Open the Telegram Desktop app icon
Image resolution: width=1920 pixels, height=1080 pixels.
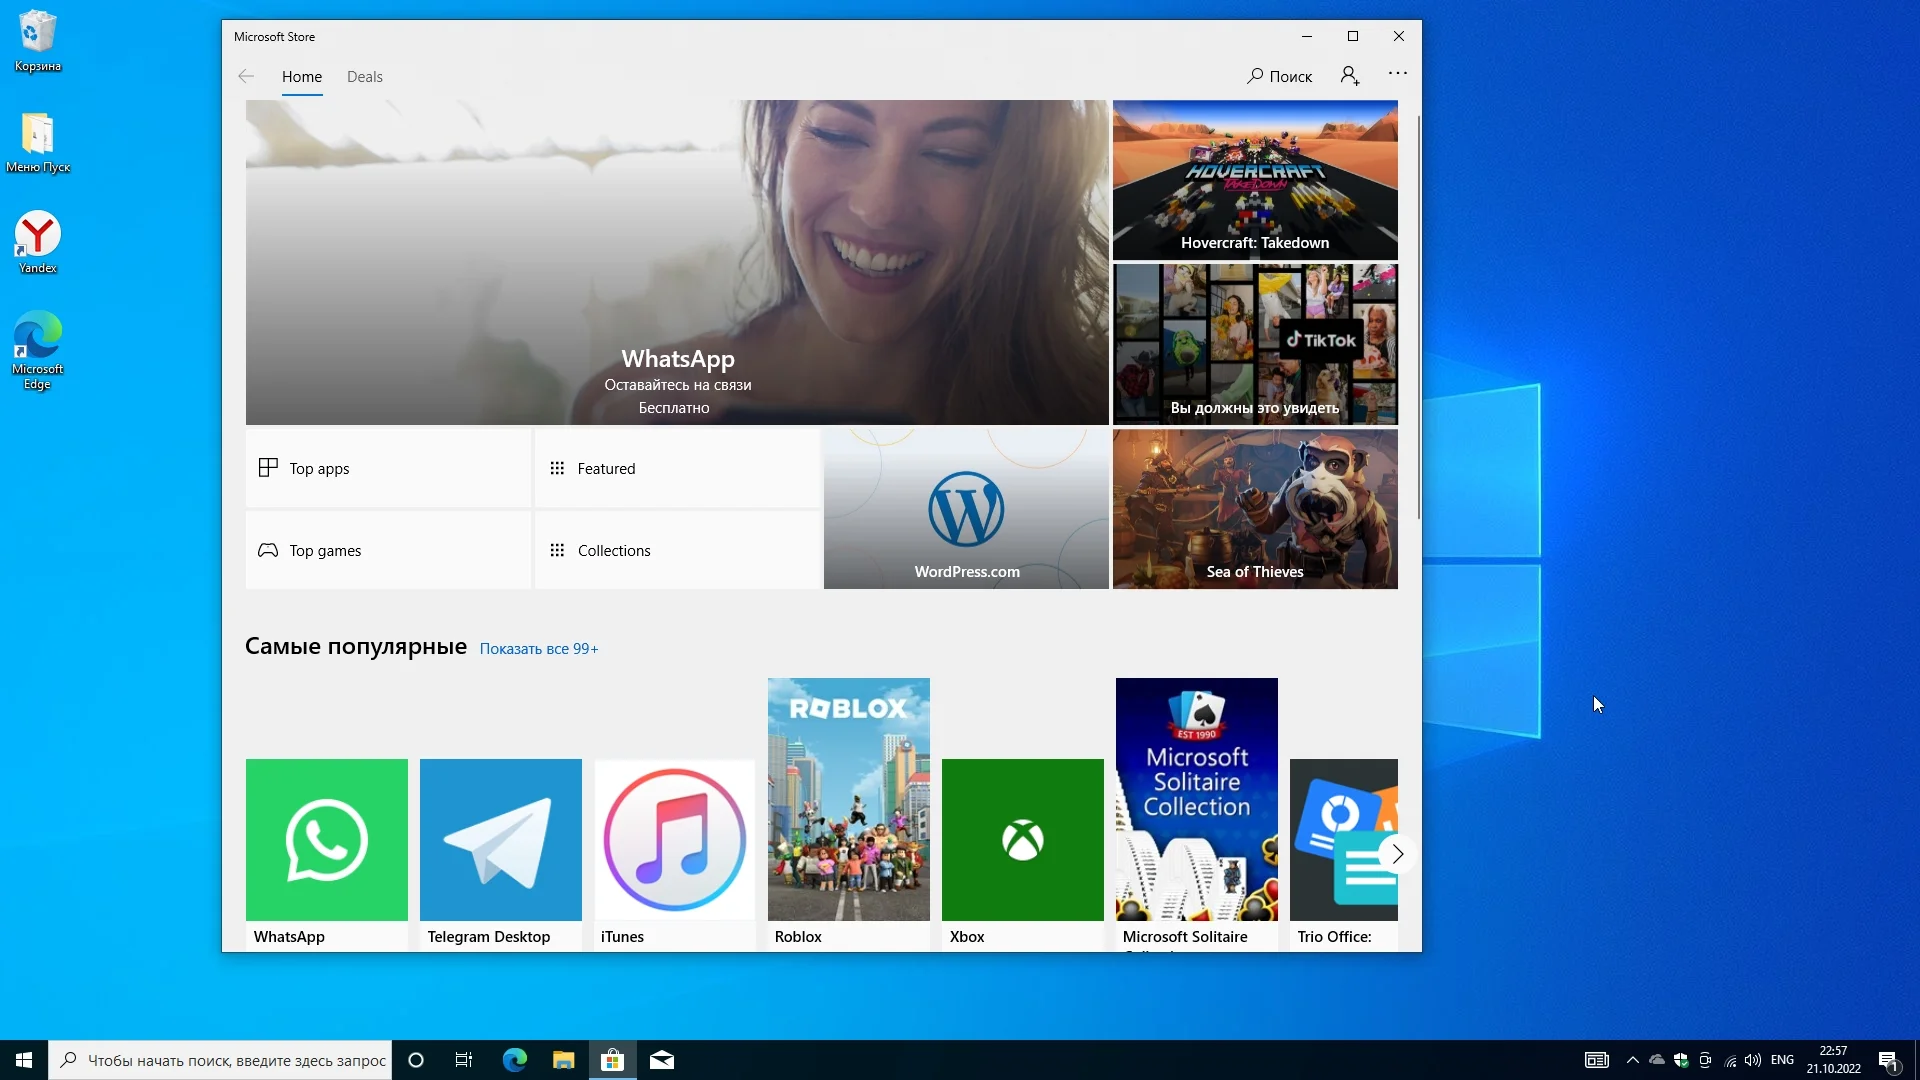[500, 839]
